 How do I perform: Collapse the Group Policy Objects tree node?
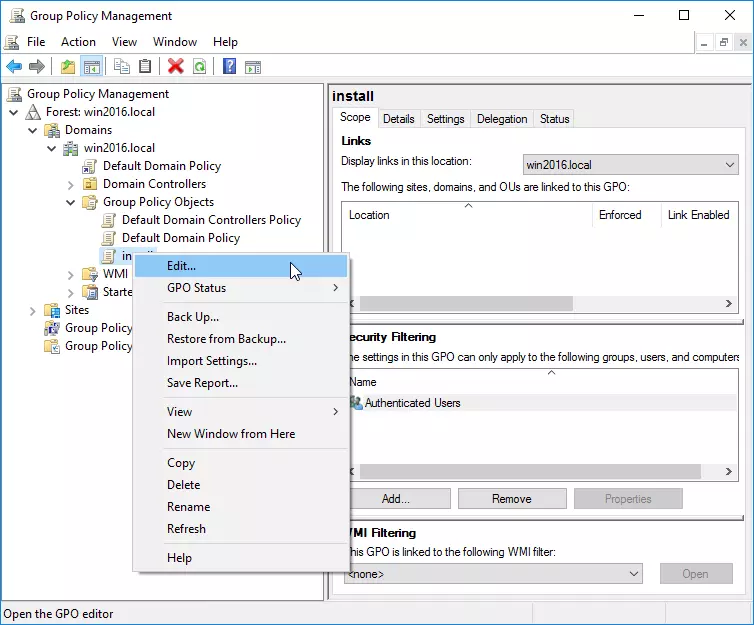(71, 202)
